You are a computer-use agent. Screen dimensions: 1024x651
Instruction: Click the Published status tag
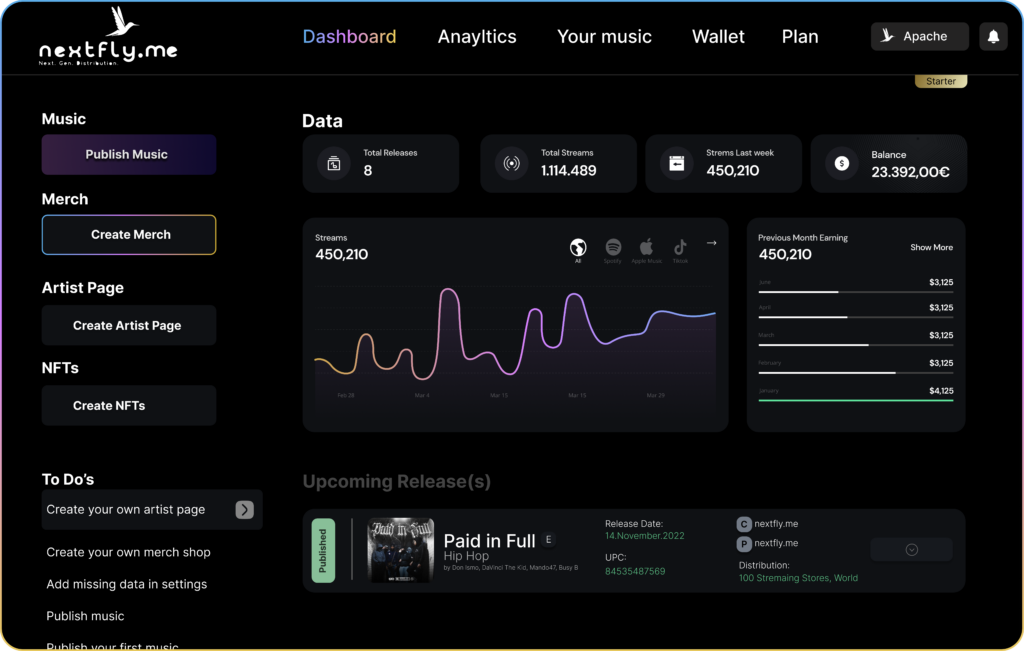point(323,550)
